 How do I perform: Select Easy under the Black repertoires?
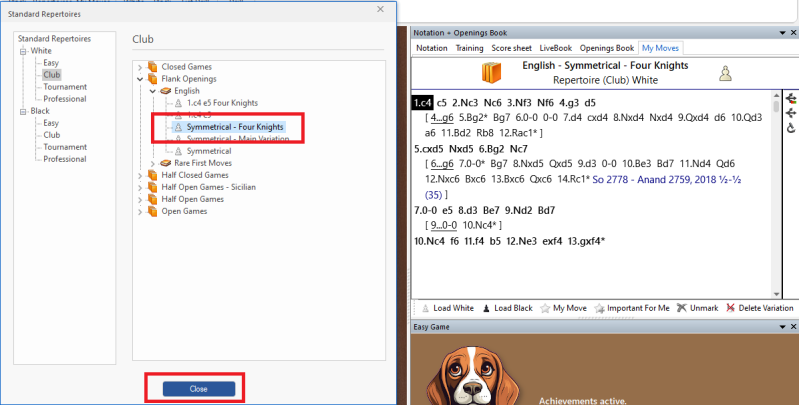51,123
